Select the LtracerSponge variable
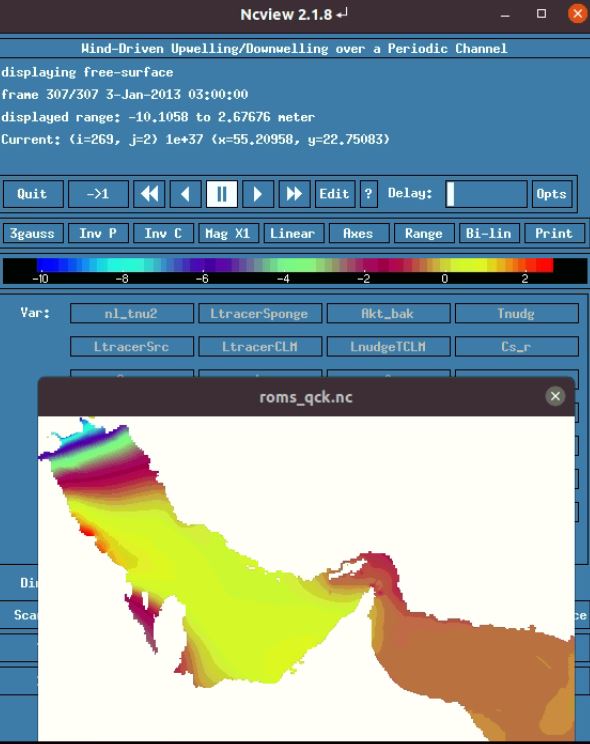Screen dimensions: 590x744 (x=260, y=314)
